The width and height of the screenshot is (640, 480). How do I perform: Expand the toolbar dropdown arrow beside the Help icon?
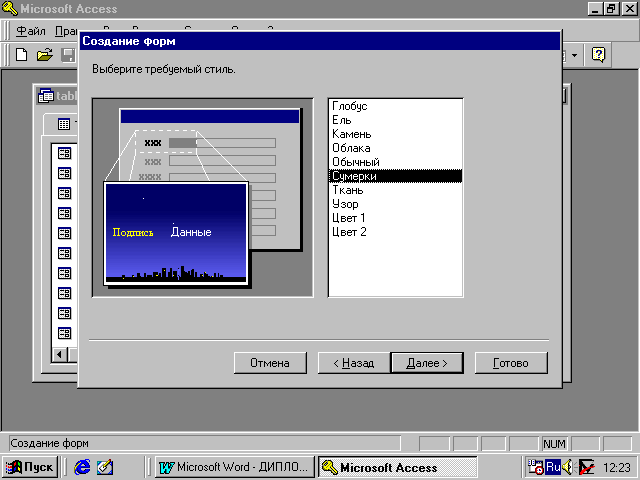tap(575, 54)
